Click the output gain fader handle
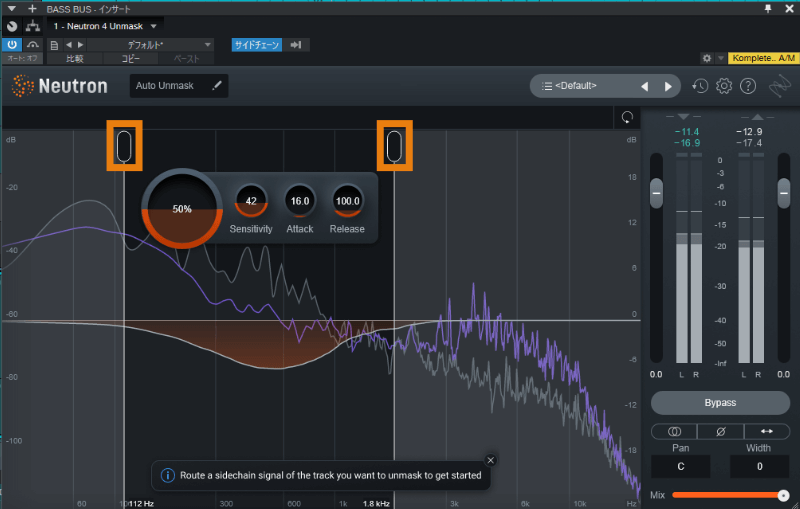Image resolution: width=800 pixels, height=509 pixels. 784,193
